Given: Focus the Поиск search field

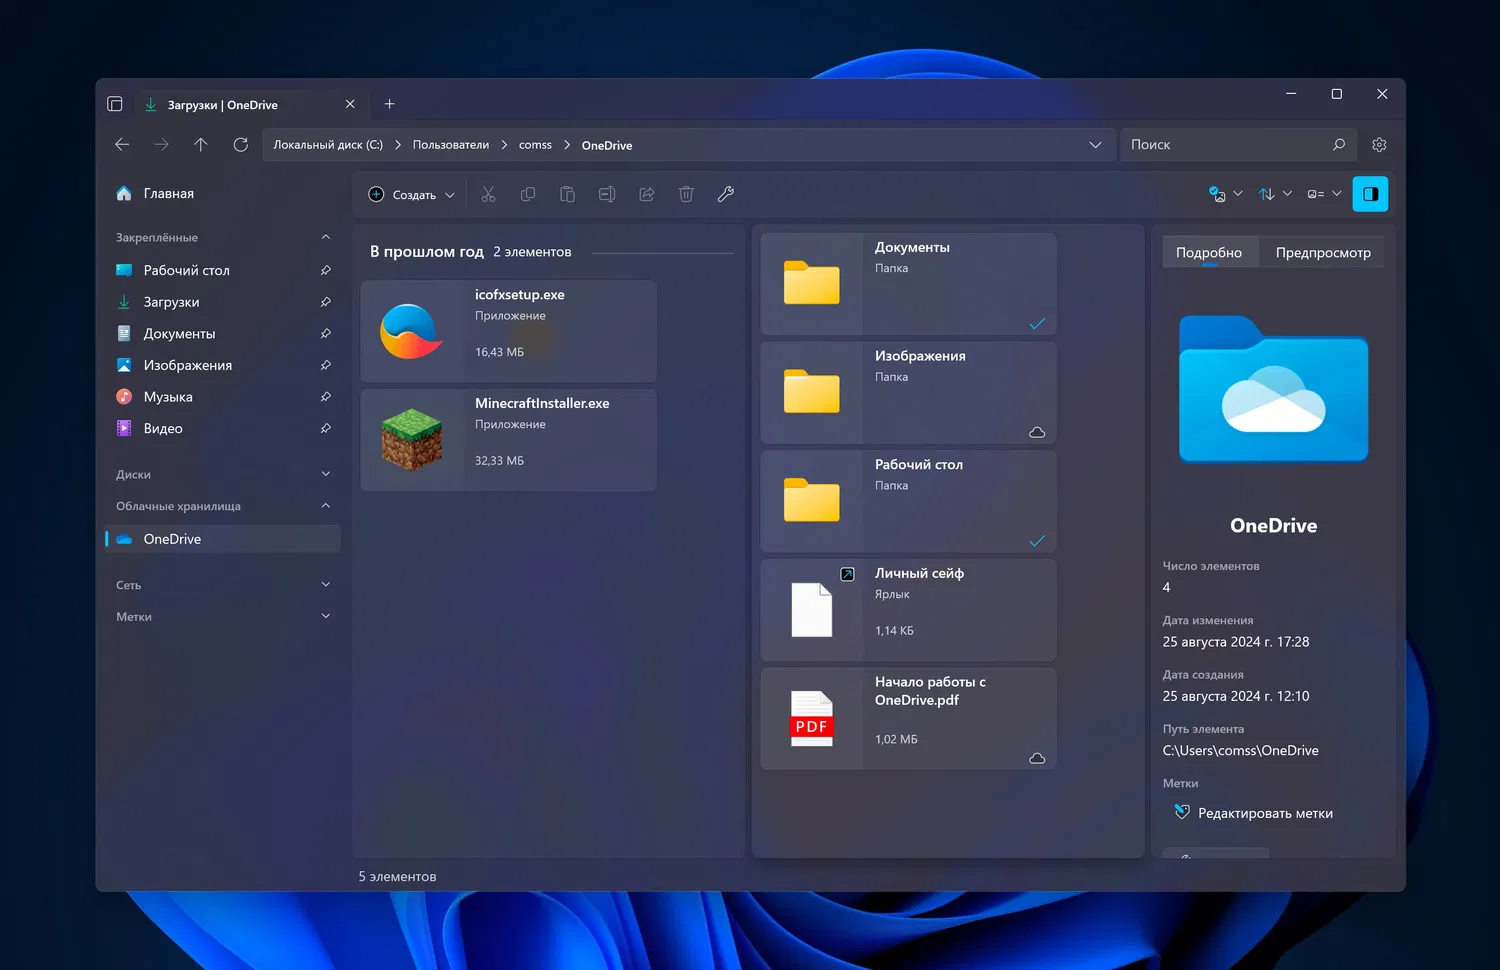Looking at the screenshot, I should (x=1238, y=145).
